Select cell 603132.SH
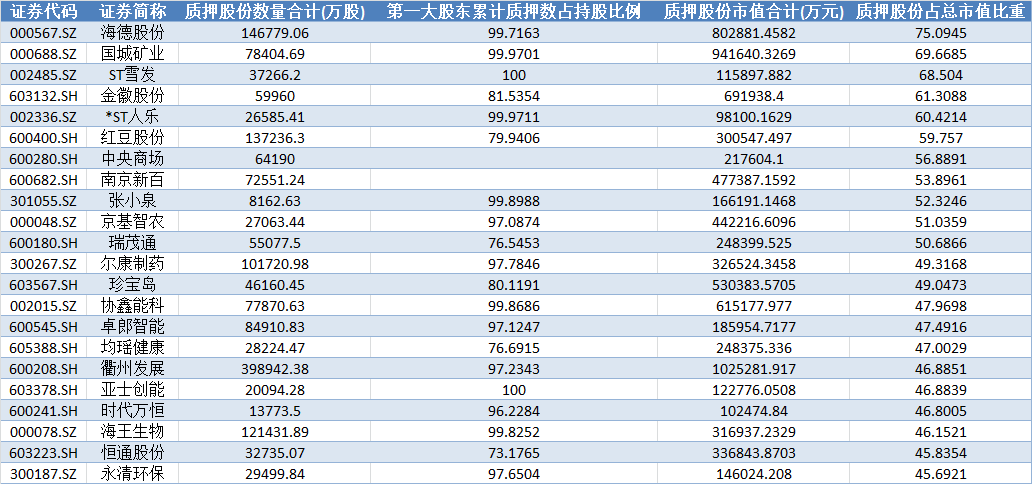The width and height of the screenshot is (1032, 484). [x=43, y=95]
